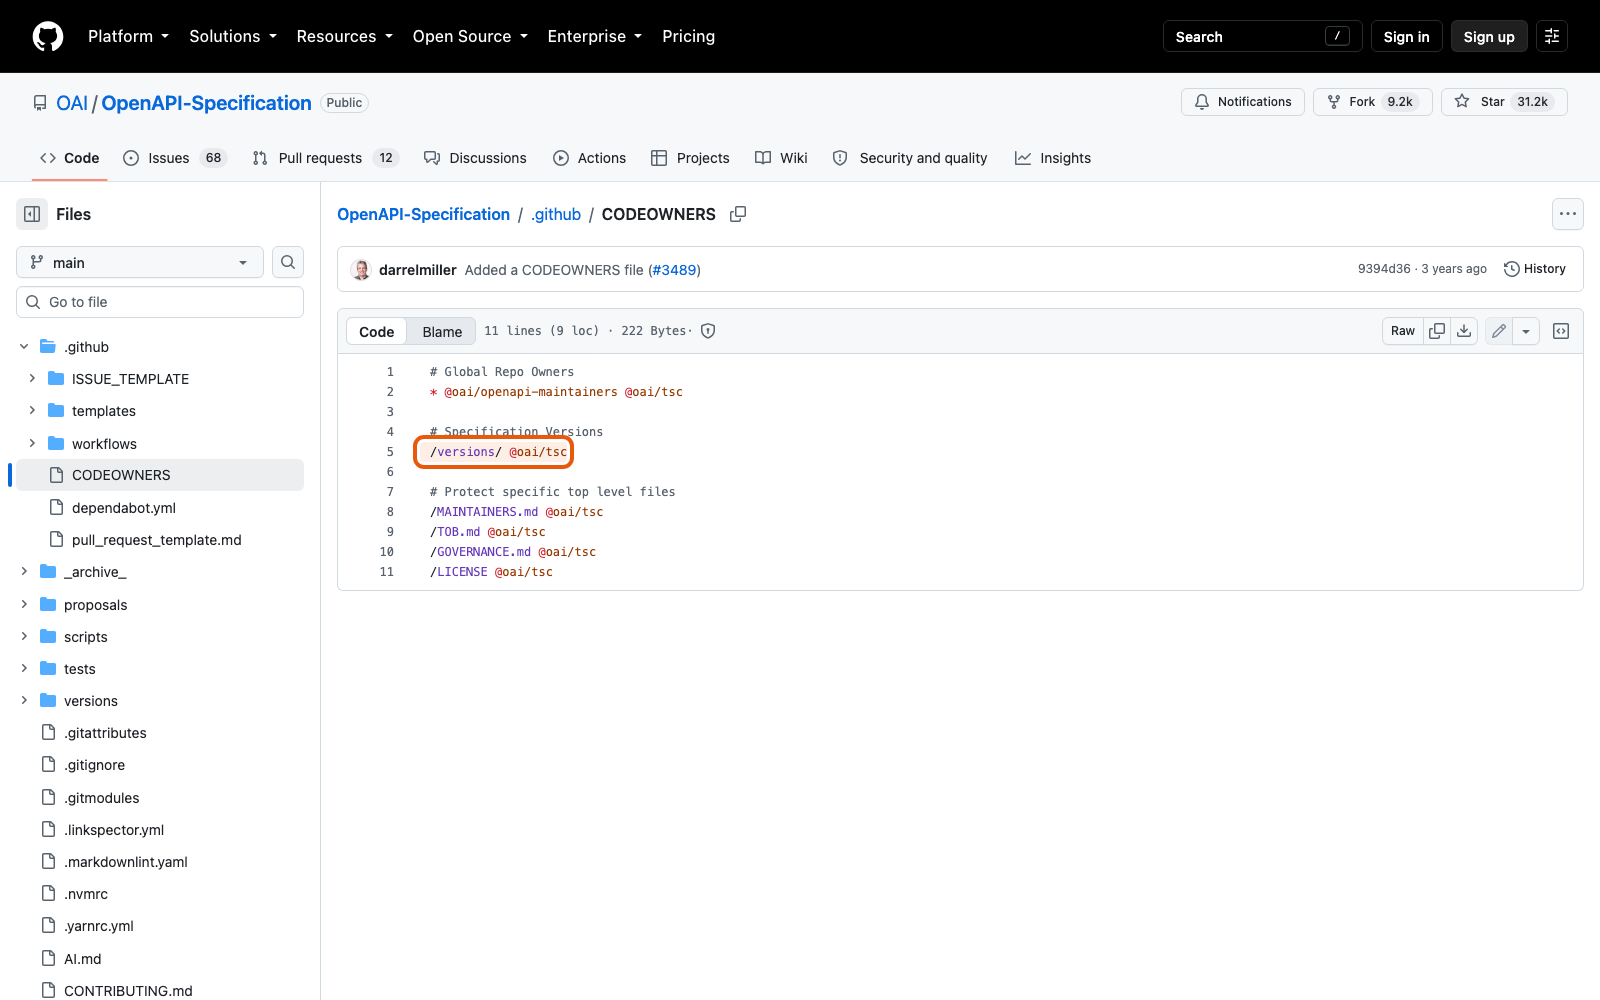Expand the workflows folder
1600x1000 pixels.
[32, 443]
